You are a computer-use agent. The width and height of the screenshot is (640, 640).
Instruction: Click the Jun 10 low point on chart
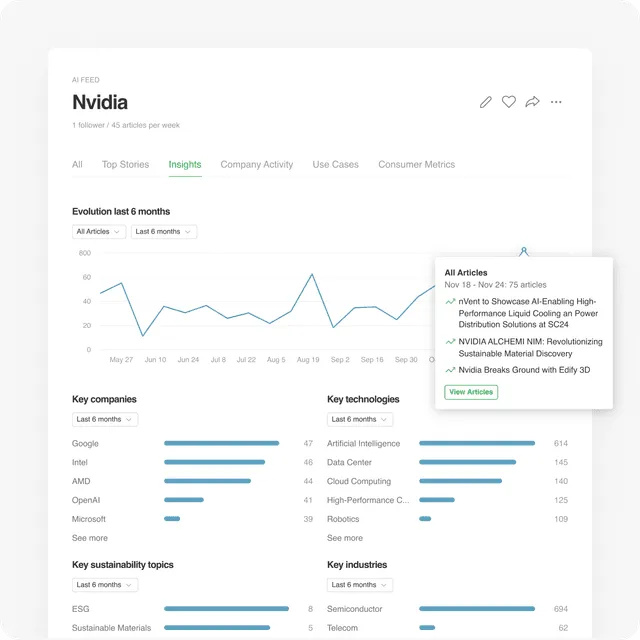pos(142,336)
